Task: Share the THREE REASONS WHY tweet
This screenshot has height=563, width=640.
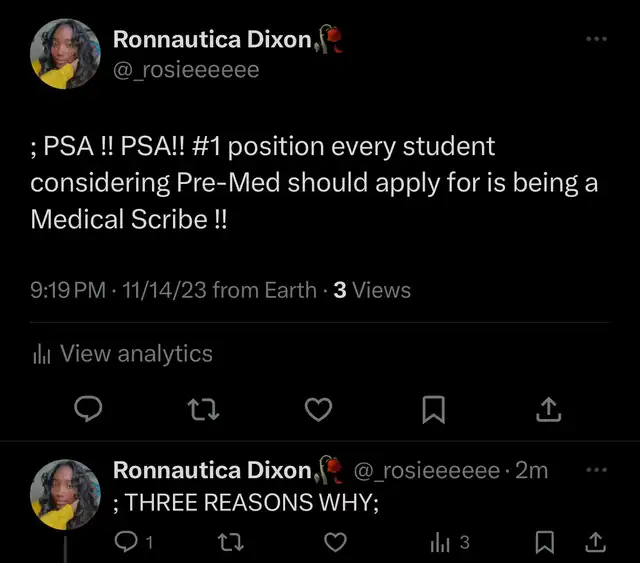Action: [595, 542]
